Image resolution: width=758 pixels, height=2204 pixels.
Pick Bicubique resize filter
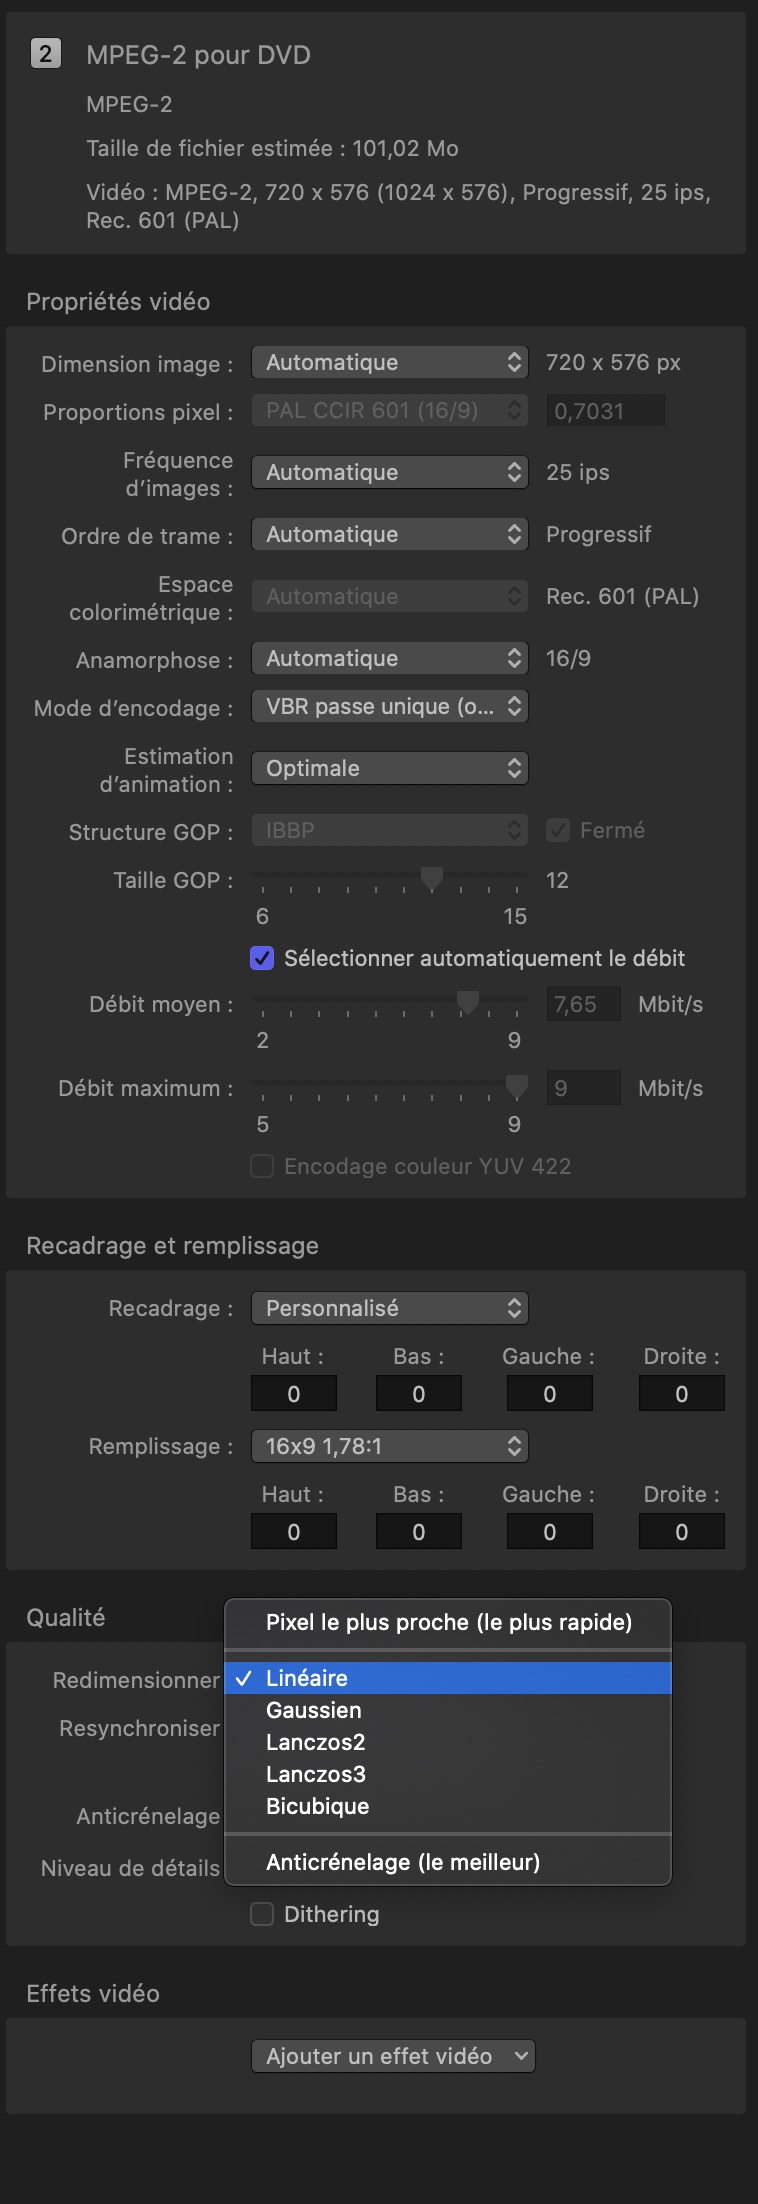[x=318, y=1806]
